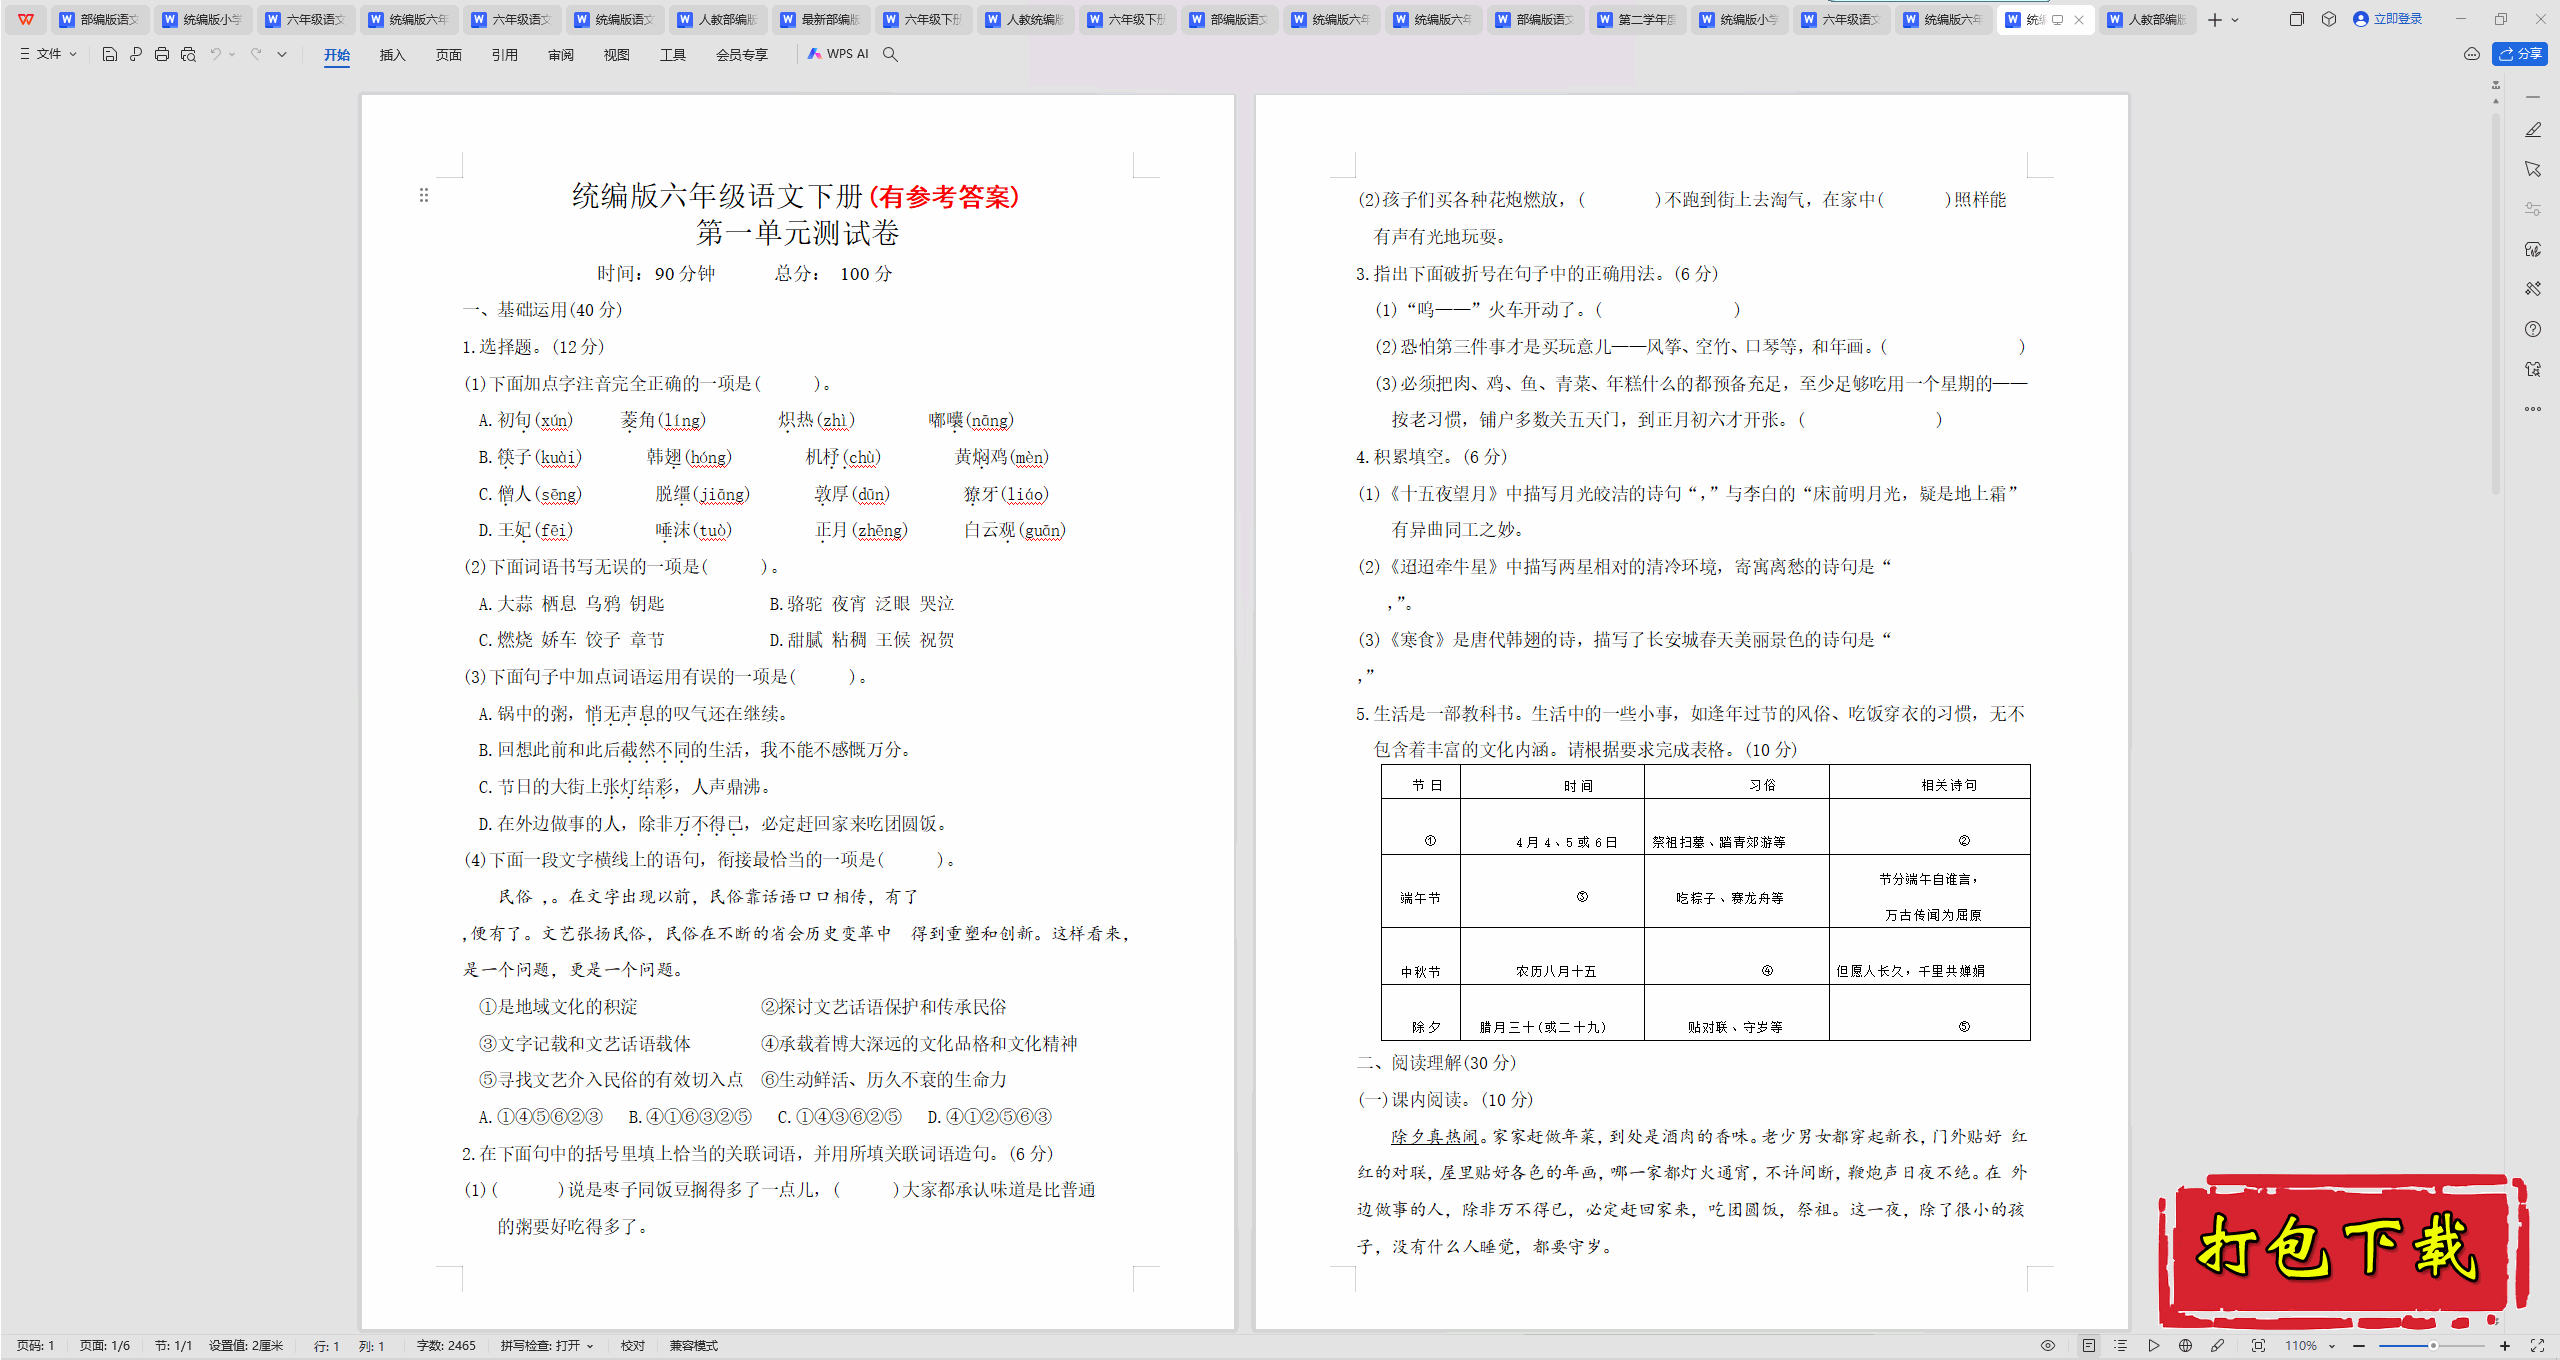The width and height of the screenshot is (2560, 1360).
Task: Open the properties sliders icon in right sidebar
Action: coord(2533,209)
